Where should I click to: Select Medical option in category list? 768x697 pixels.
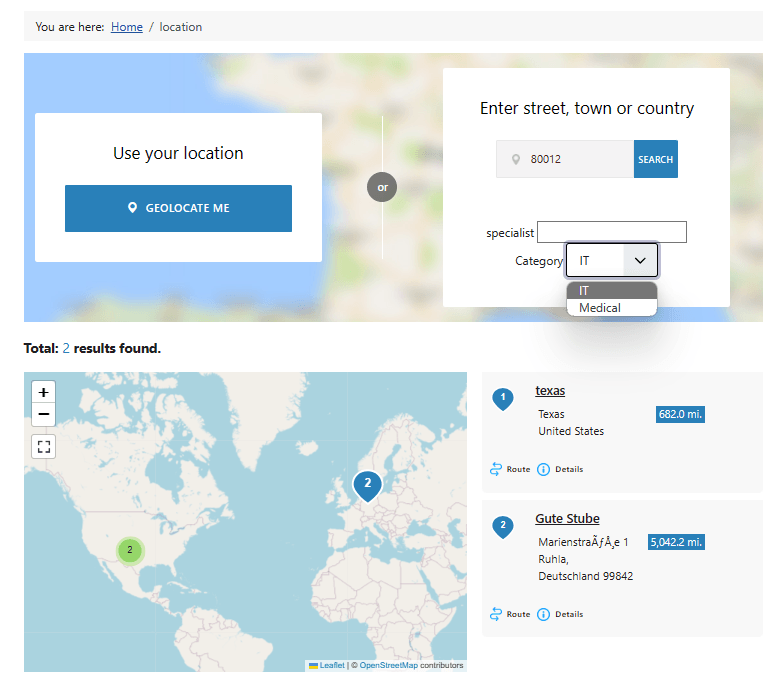[x=611, y=308]
